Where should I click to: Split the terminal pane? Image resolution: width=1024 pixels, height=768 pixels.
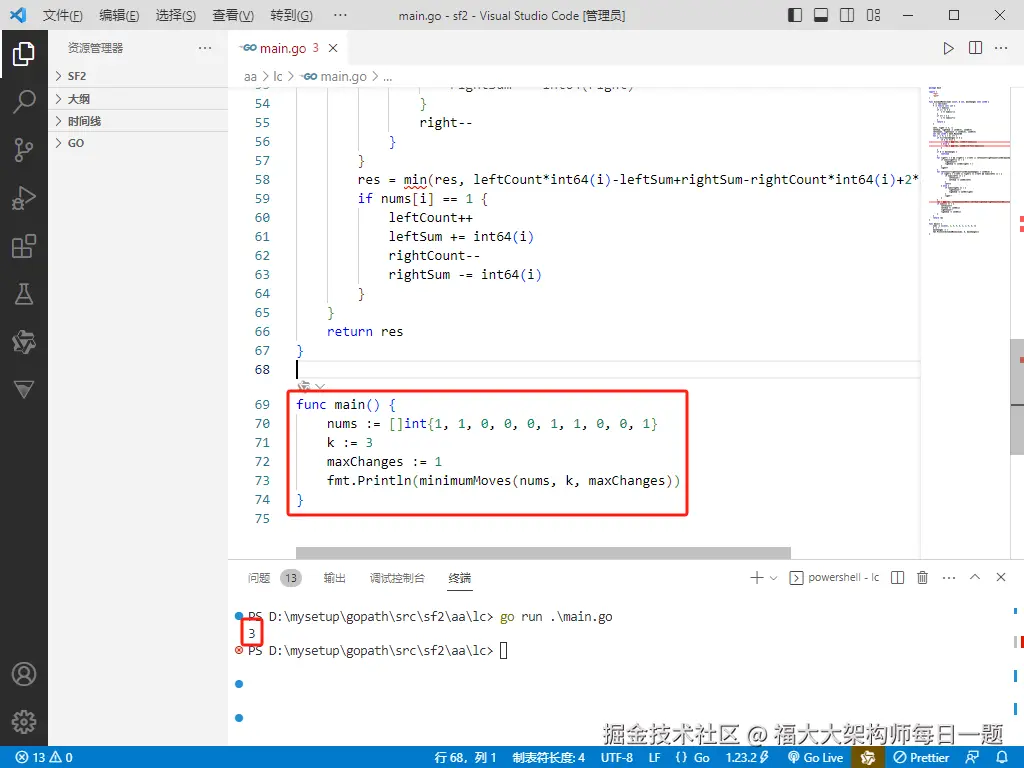[x=897, y=577]
